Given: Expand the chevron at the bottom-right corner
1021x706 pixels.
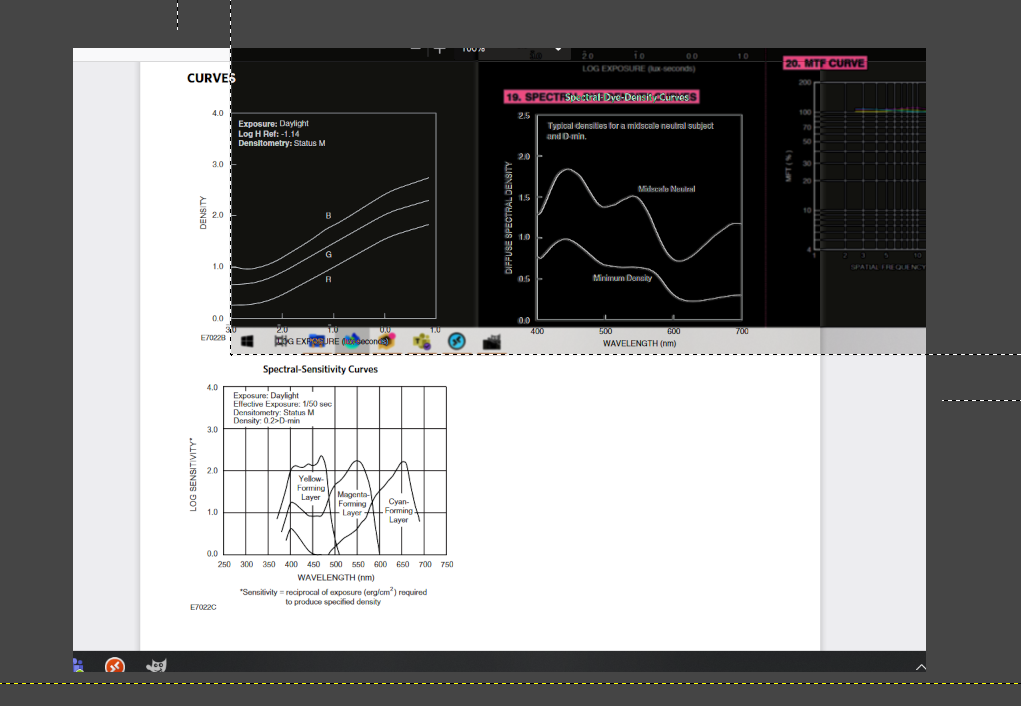Looking at the screenshot, I should click(x=920, y=665).
